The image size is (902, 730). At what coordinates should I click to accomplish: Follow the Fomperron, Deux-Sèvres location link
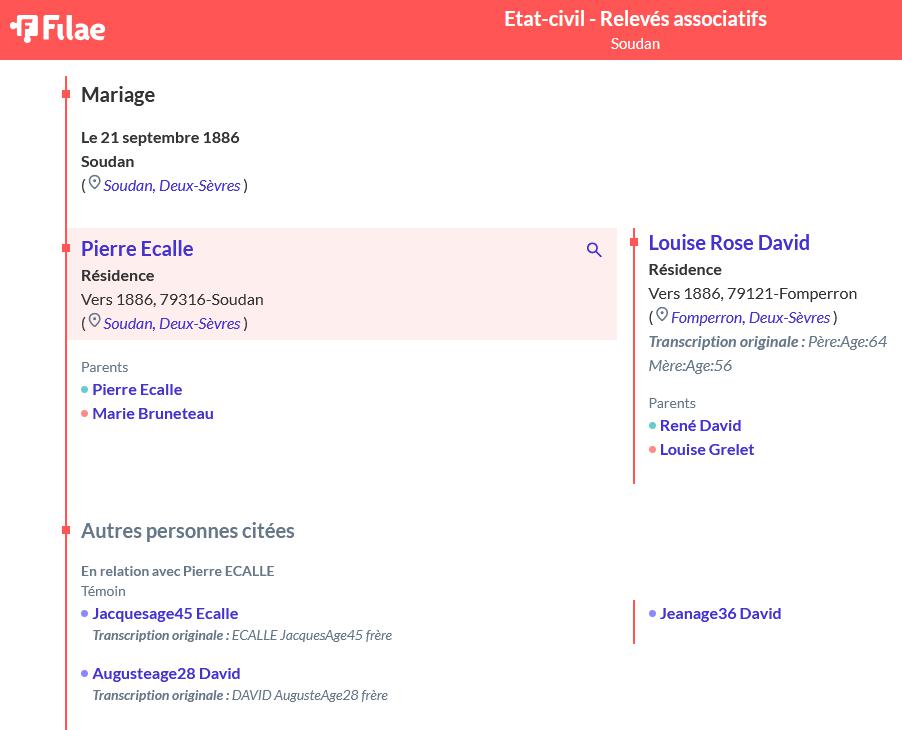[750, 318]
